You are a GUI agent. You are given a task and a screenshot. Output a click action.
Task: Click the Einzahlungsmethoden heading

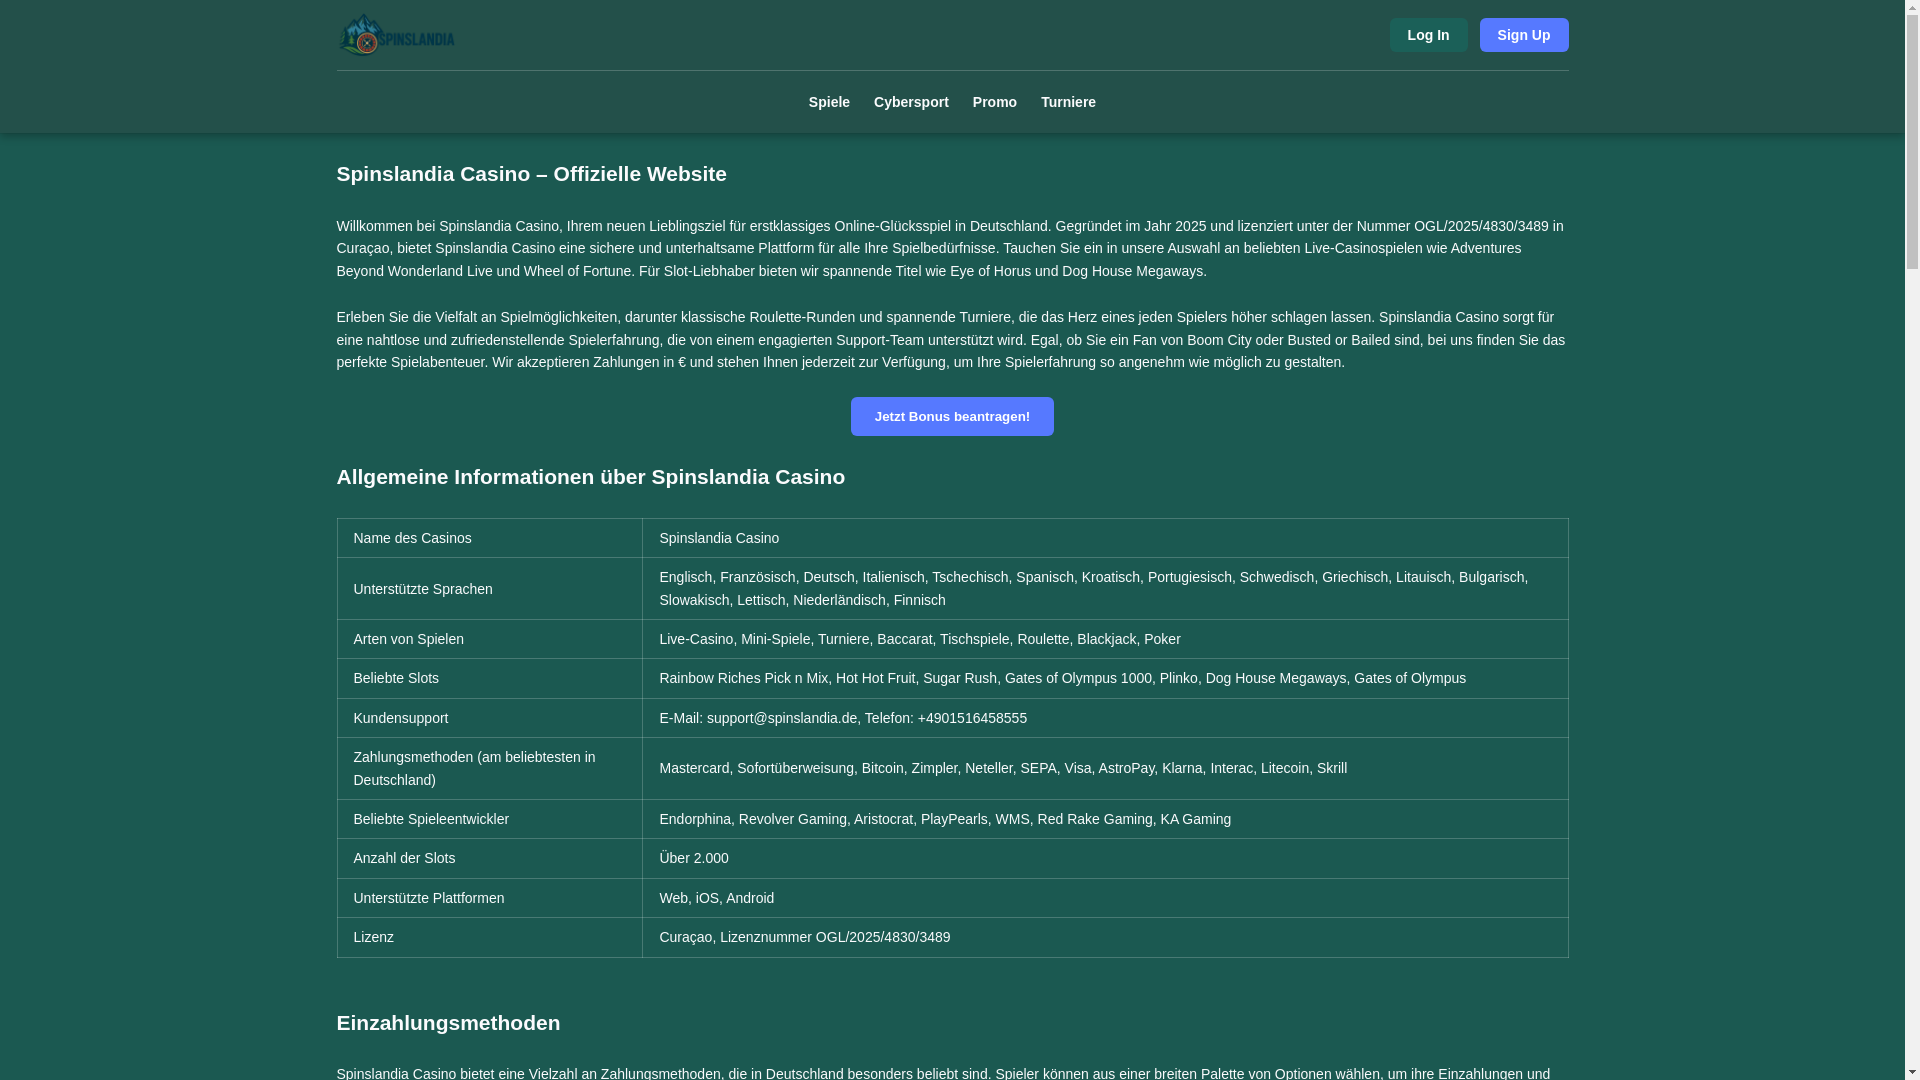448,1023
